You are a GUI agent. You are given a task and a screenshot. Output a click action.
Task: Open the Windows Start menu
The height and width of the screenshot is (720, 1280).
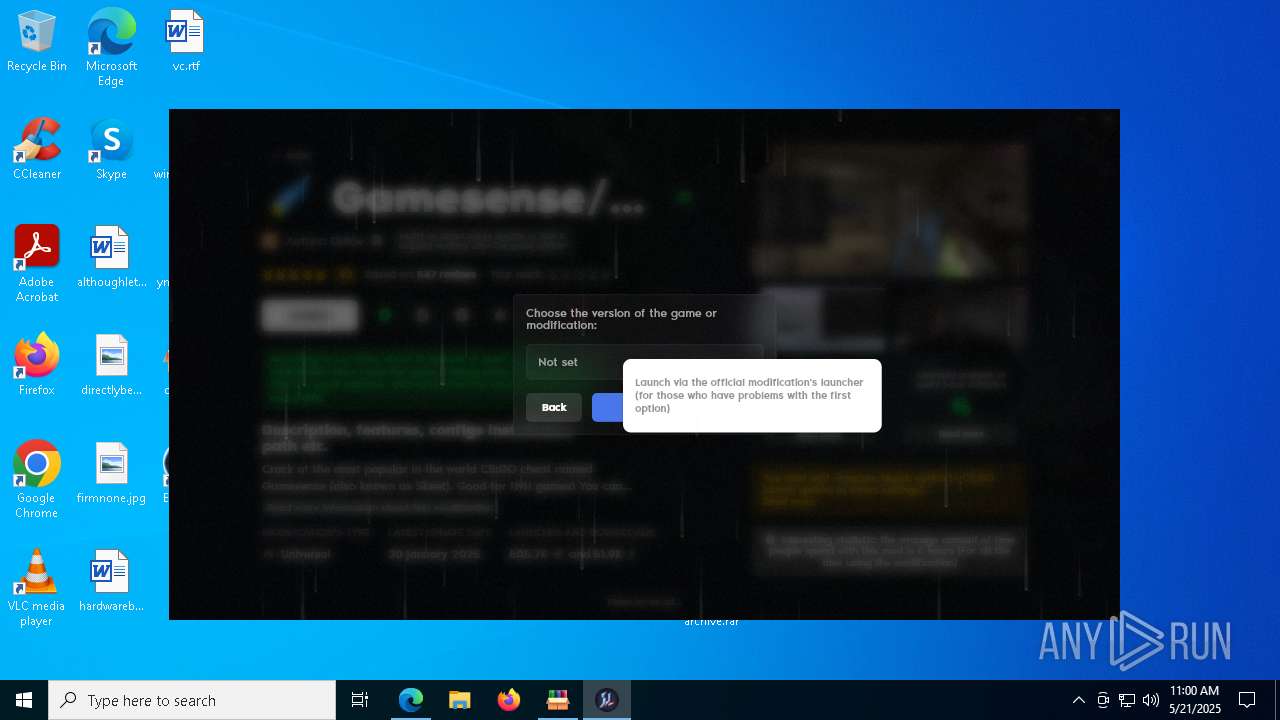pos(24,700)
